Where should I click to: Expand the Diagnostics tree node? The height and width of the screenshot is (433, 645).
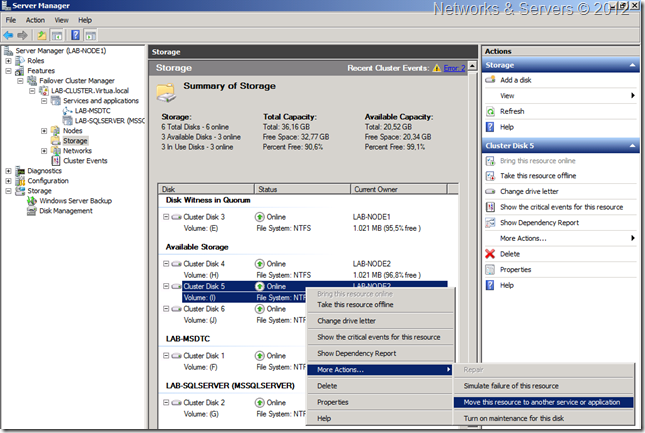[8, 171]
